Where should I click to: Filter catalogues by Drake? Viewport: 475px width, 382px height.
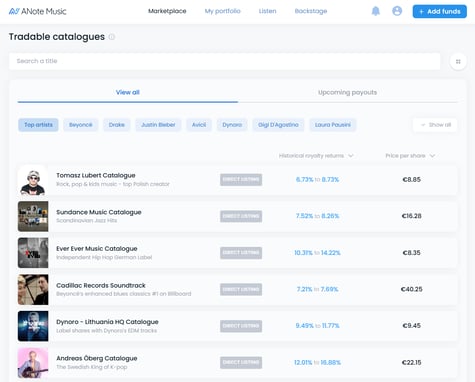tap(117, 125)
